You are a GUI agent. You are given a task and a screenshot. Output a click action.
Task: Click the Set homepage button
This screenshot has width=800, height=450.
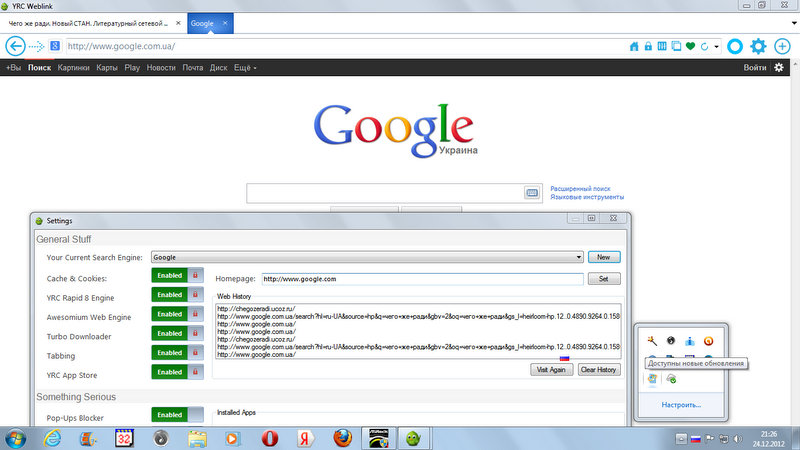(604, 279)
